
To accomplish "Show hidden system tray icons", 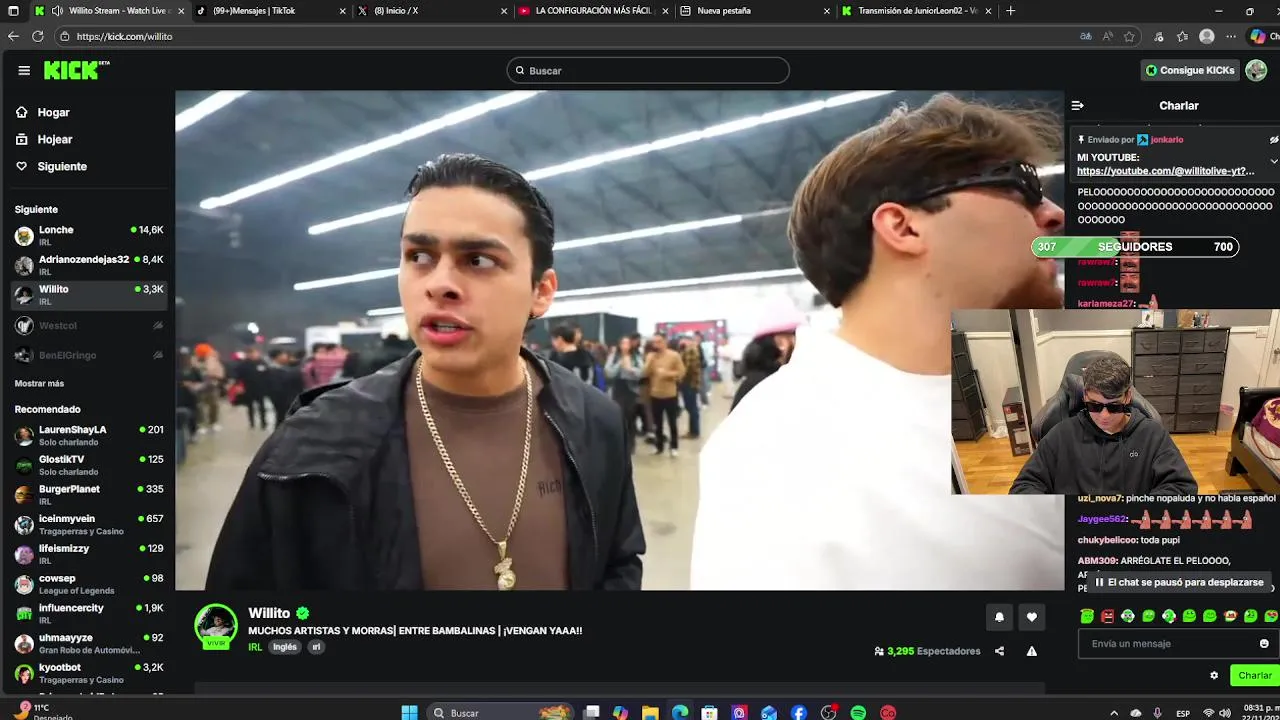I will 1113,712.
